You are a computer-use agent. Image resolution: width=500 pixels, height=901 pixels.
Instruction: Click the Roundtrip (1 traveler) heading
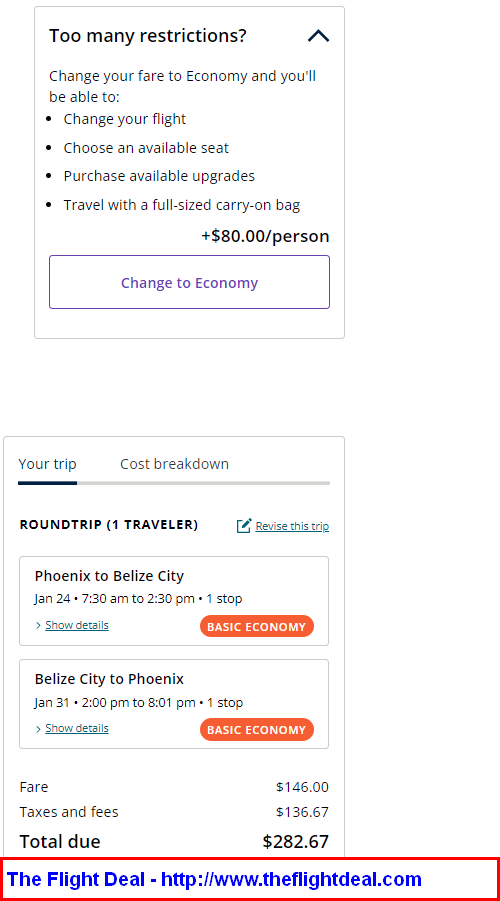click(x=109, y=525)
